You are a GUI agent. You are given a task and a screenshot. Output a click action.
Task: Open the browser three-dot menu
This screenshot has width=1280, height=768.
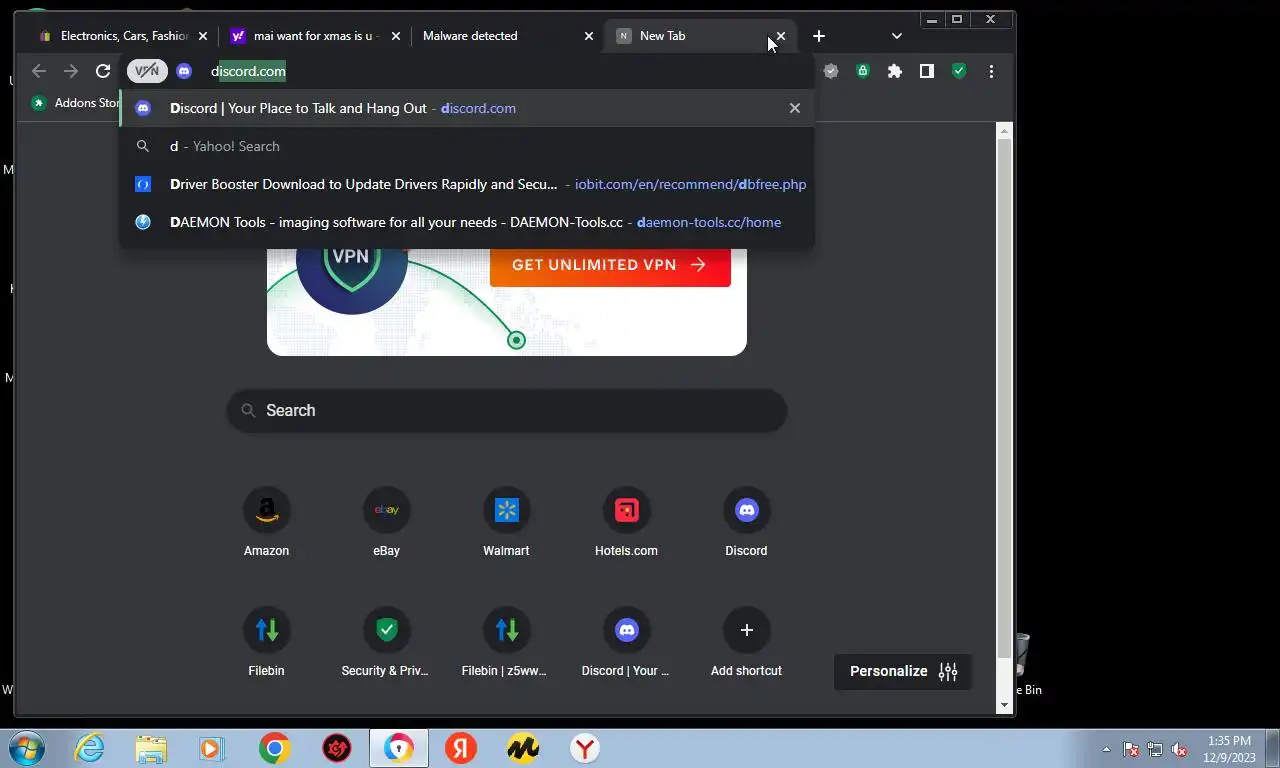991,71
